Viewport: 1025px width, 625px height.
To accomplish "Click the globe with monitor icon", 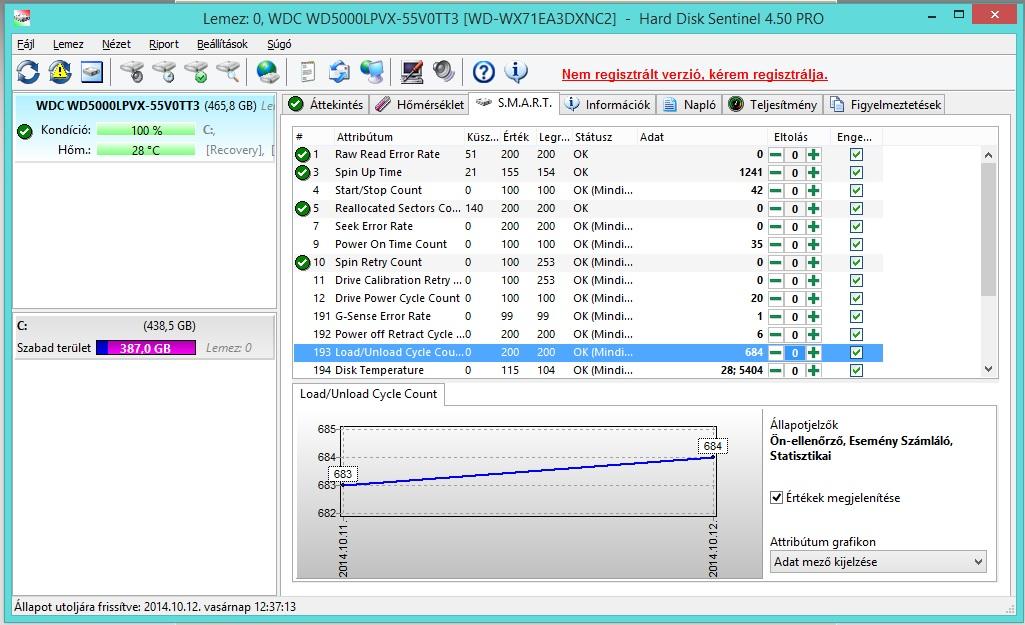I will point(371,71).
